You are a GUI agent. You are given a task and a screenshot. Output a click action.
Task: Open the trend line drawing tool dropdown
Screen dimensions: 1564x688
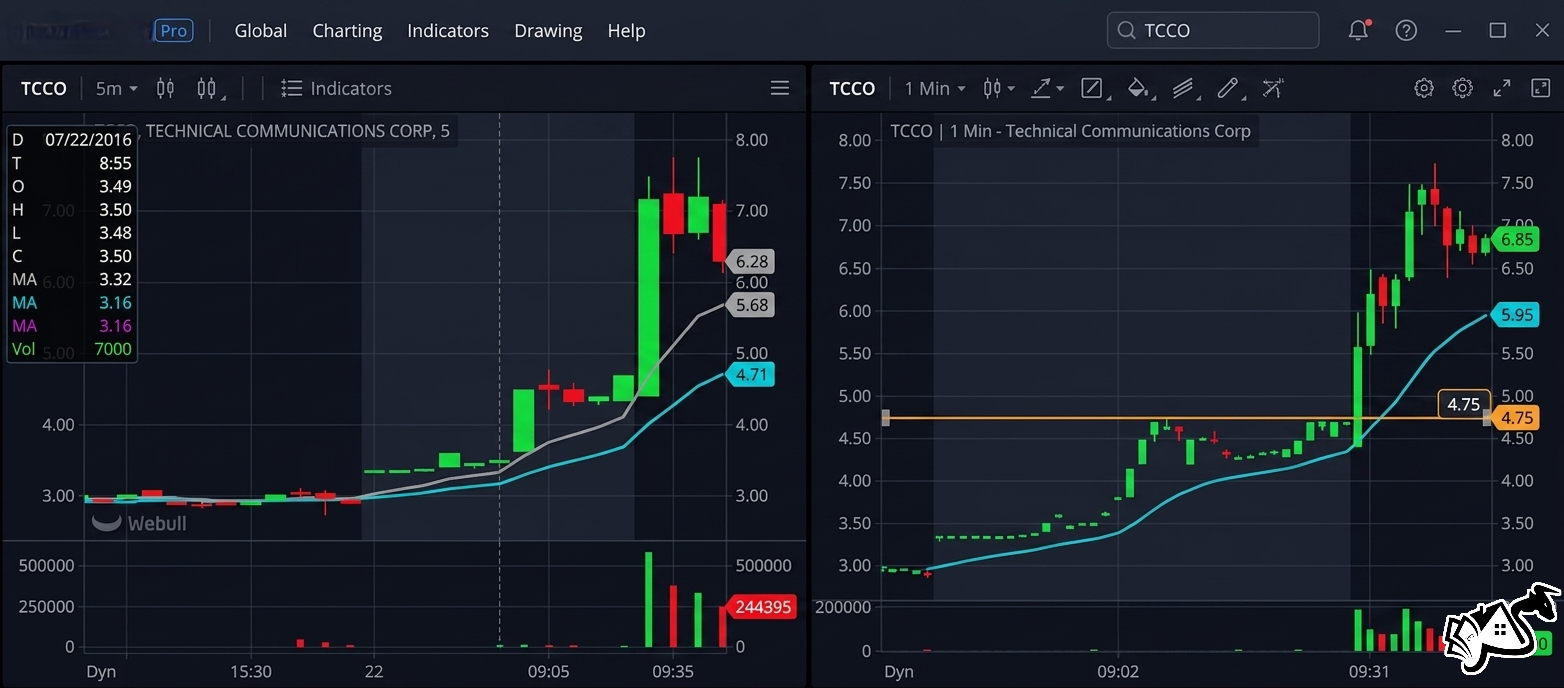[1047, 88]
